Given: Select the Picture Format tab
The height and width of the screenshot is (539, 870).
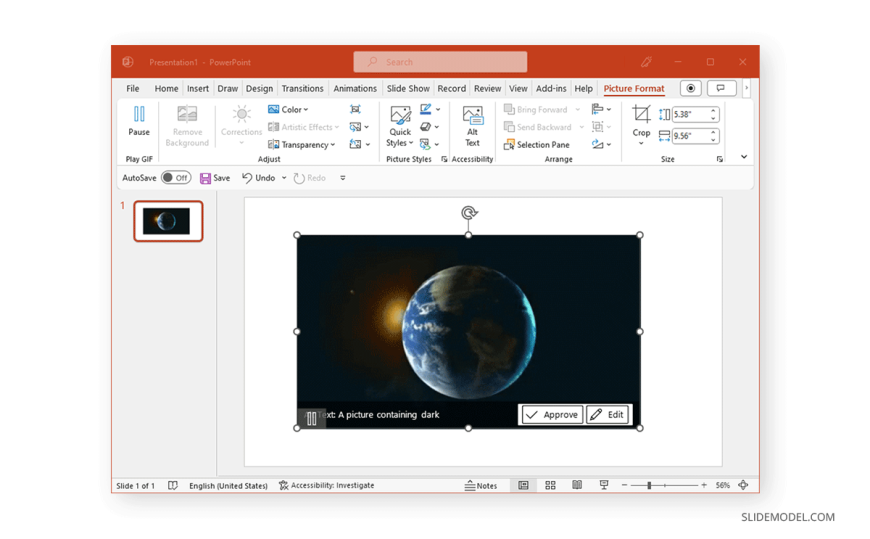Looking at the screenshot, I should tap(634, 88).
